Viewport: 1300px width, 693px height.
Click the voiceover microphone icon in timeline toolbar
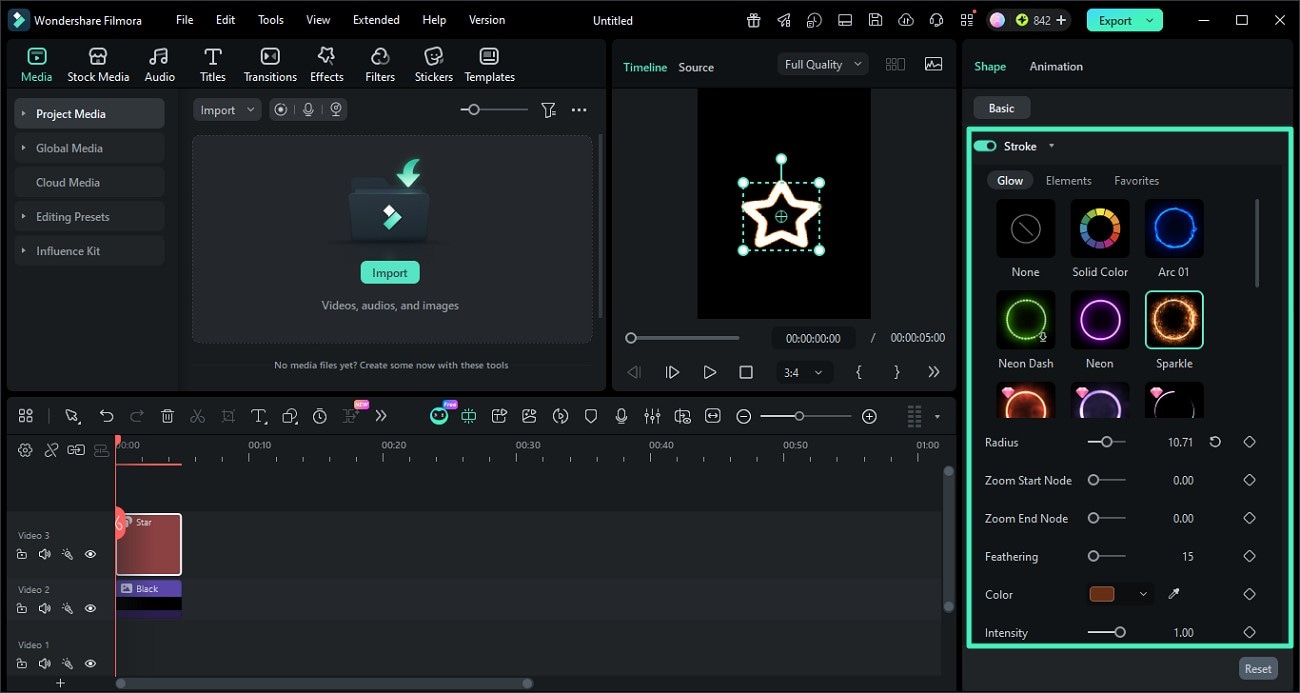621,416
